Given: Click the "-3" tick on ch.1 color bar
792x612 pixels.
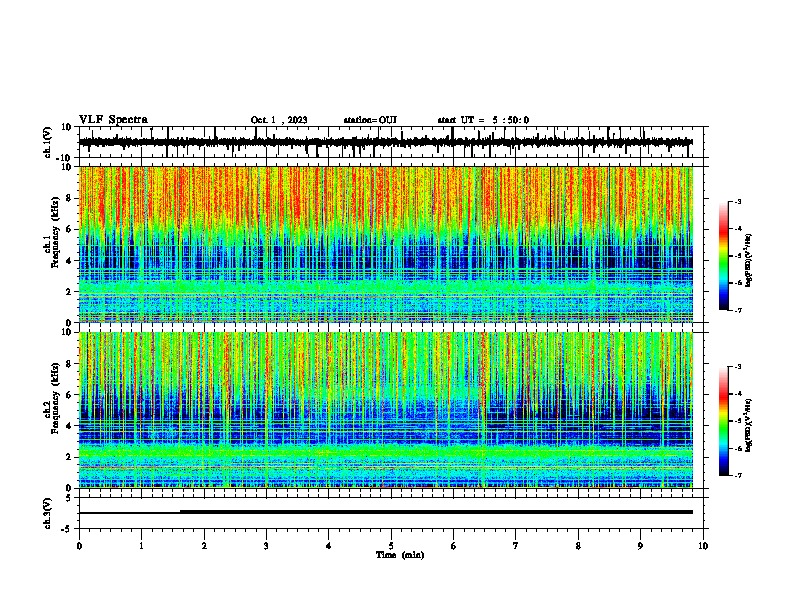Looking at the screenshot, I should pyautogui.click(x=738, y=202).
